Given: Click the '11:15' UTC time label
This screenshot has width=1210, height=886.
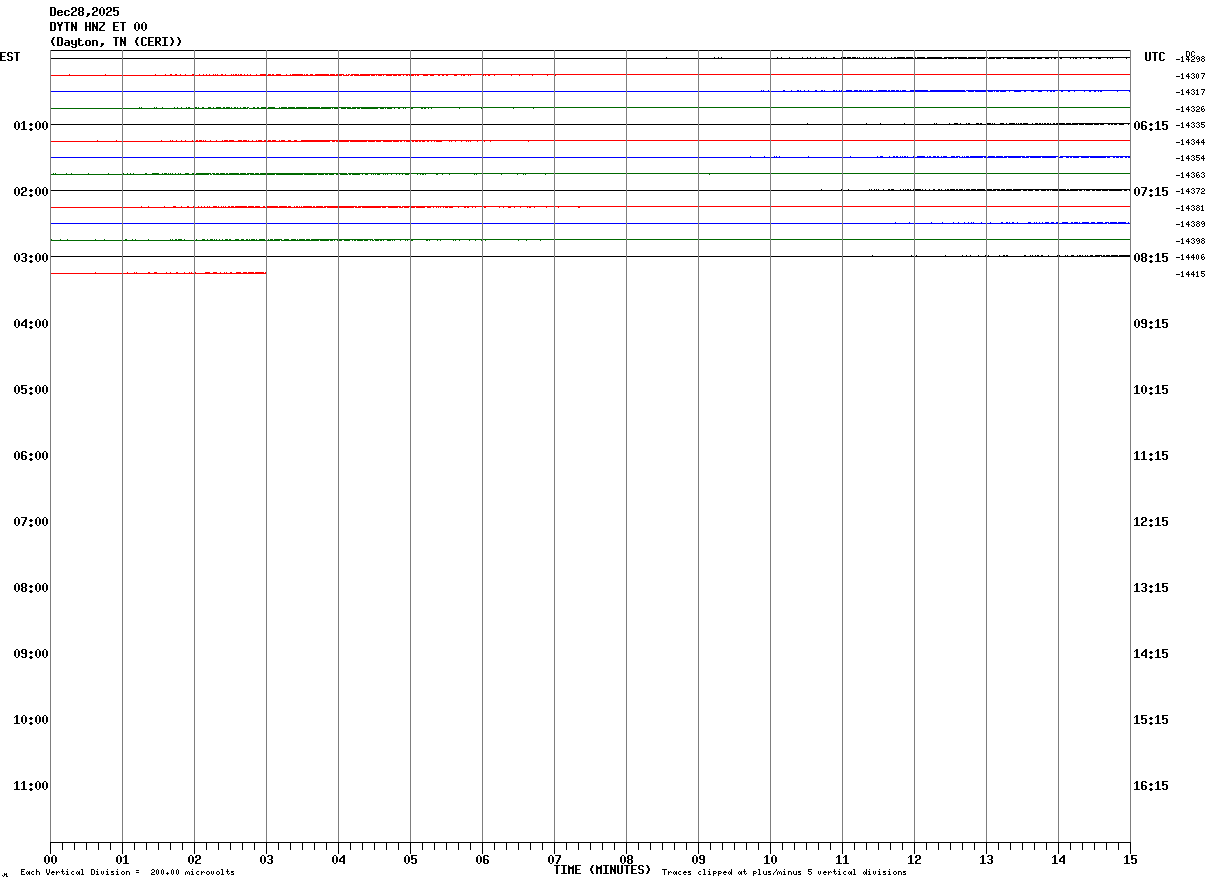Looking at the screenshot, I should tap(1150, 455).
